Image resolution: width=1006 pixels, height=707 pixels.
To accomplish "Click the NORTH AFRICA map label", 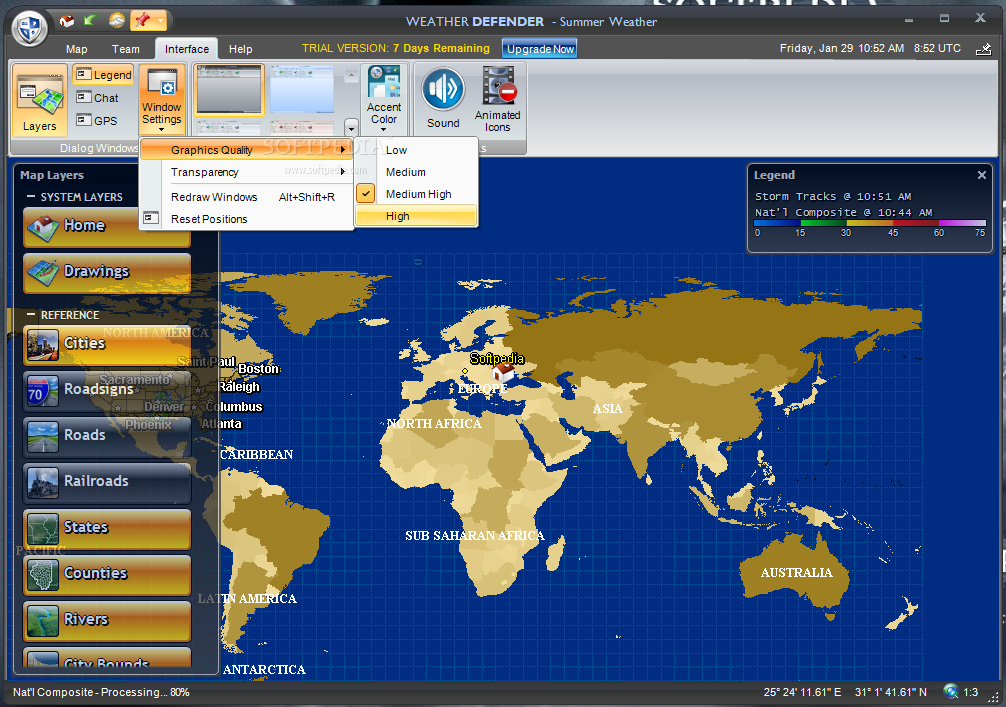I will (x=434, y=423).
